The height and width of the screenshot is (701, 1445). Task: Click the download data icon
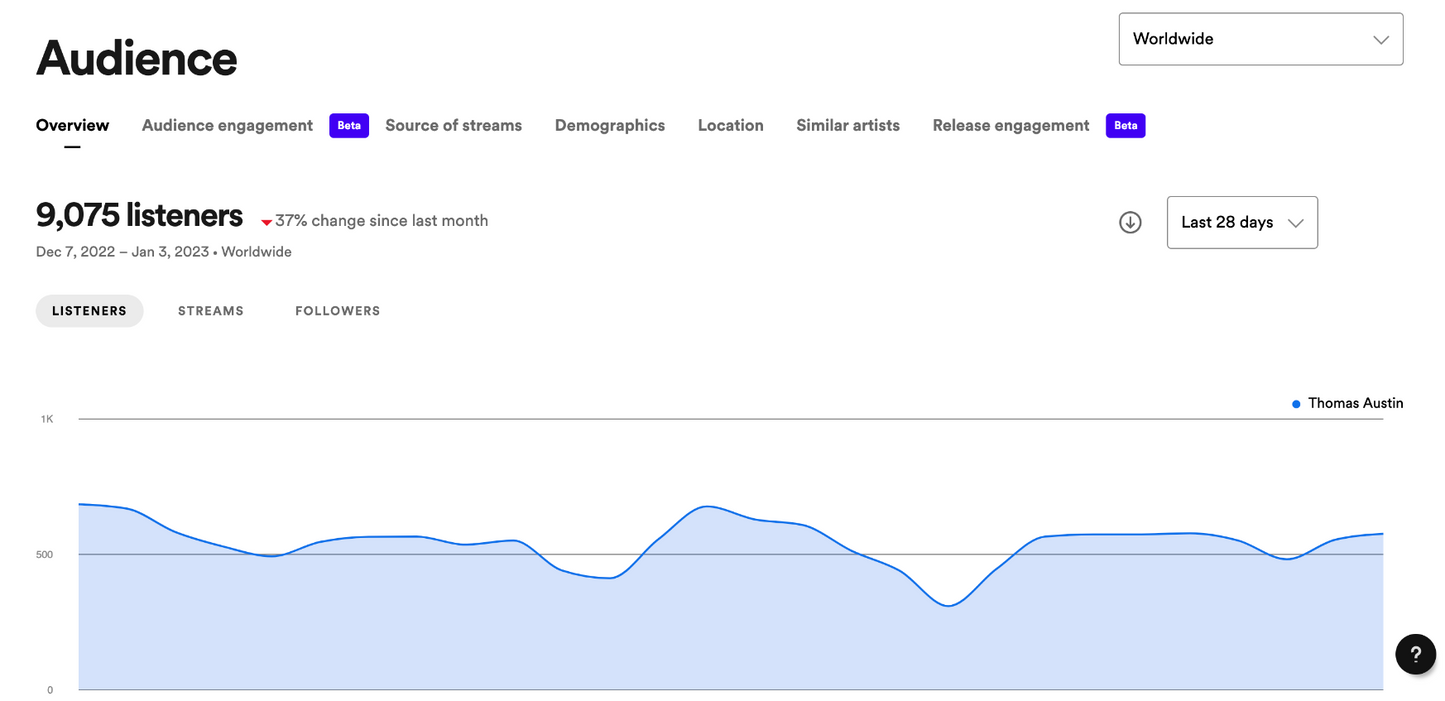(x=1130, y=222)
